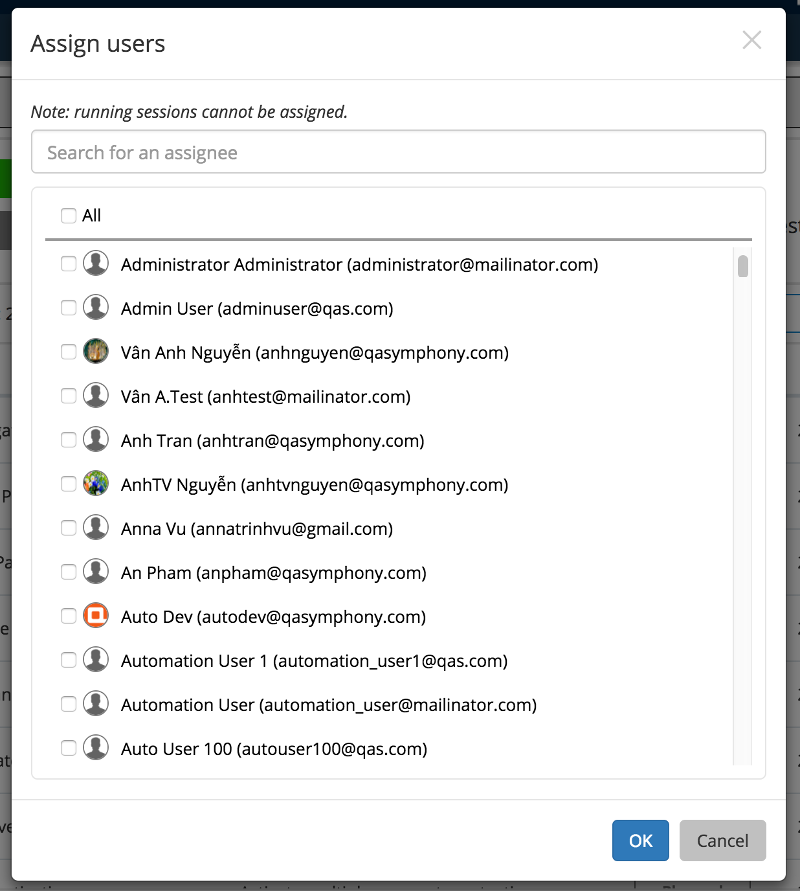Click AnhTV Nguyễn's avatar picture
Screen dimensions: 800x891
(x=95, y=484)
